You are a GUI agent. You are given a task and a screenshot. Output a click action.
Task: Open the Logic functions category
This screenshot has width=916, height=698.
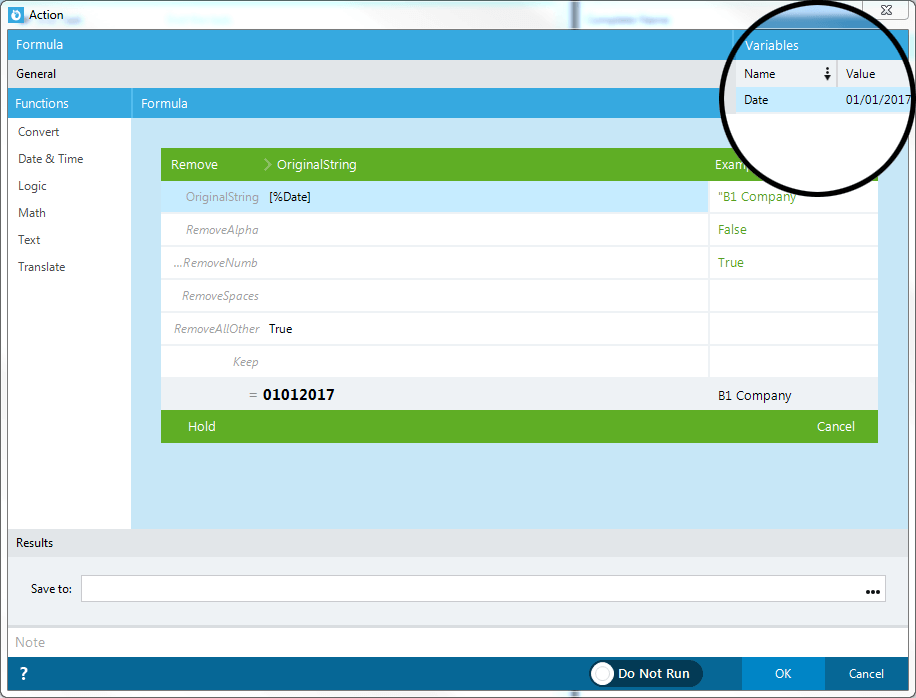[32, 186]
